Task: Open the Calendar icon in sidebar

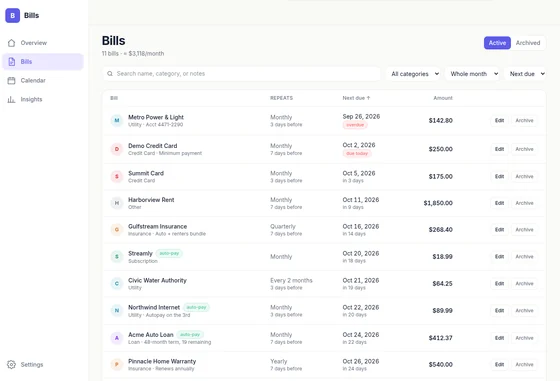Action: coord(11,80)
